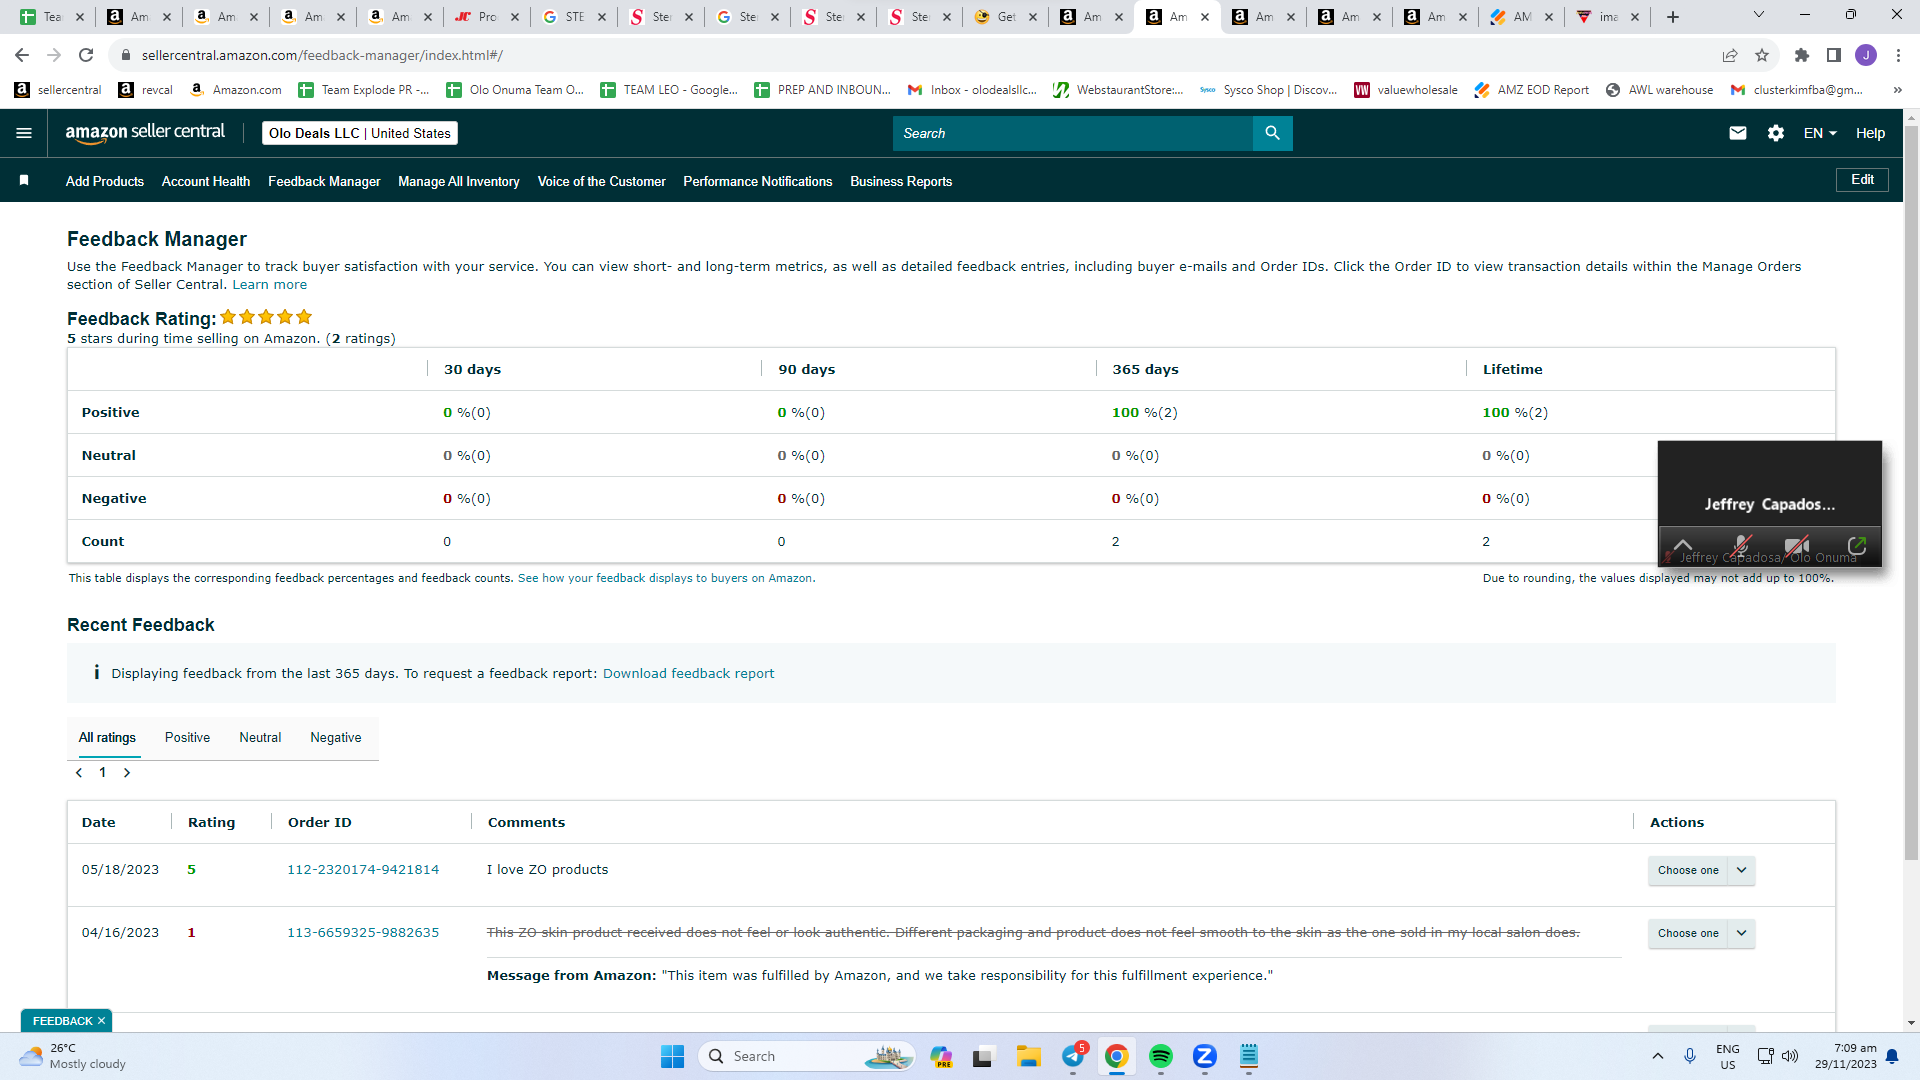Image resolution: width=1920 pixels, height=1080 pixels.
Task: Open the buyer messages envelope icon
Action: click(x=1738, y=133)
